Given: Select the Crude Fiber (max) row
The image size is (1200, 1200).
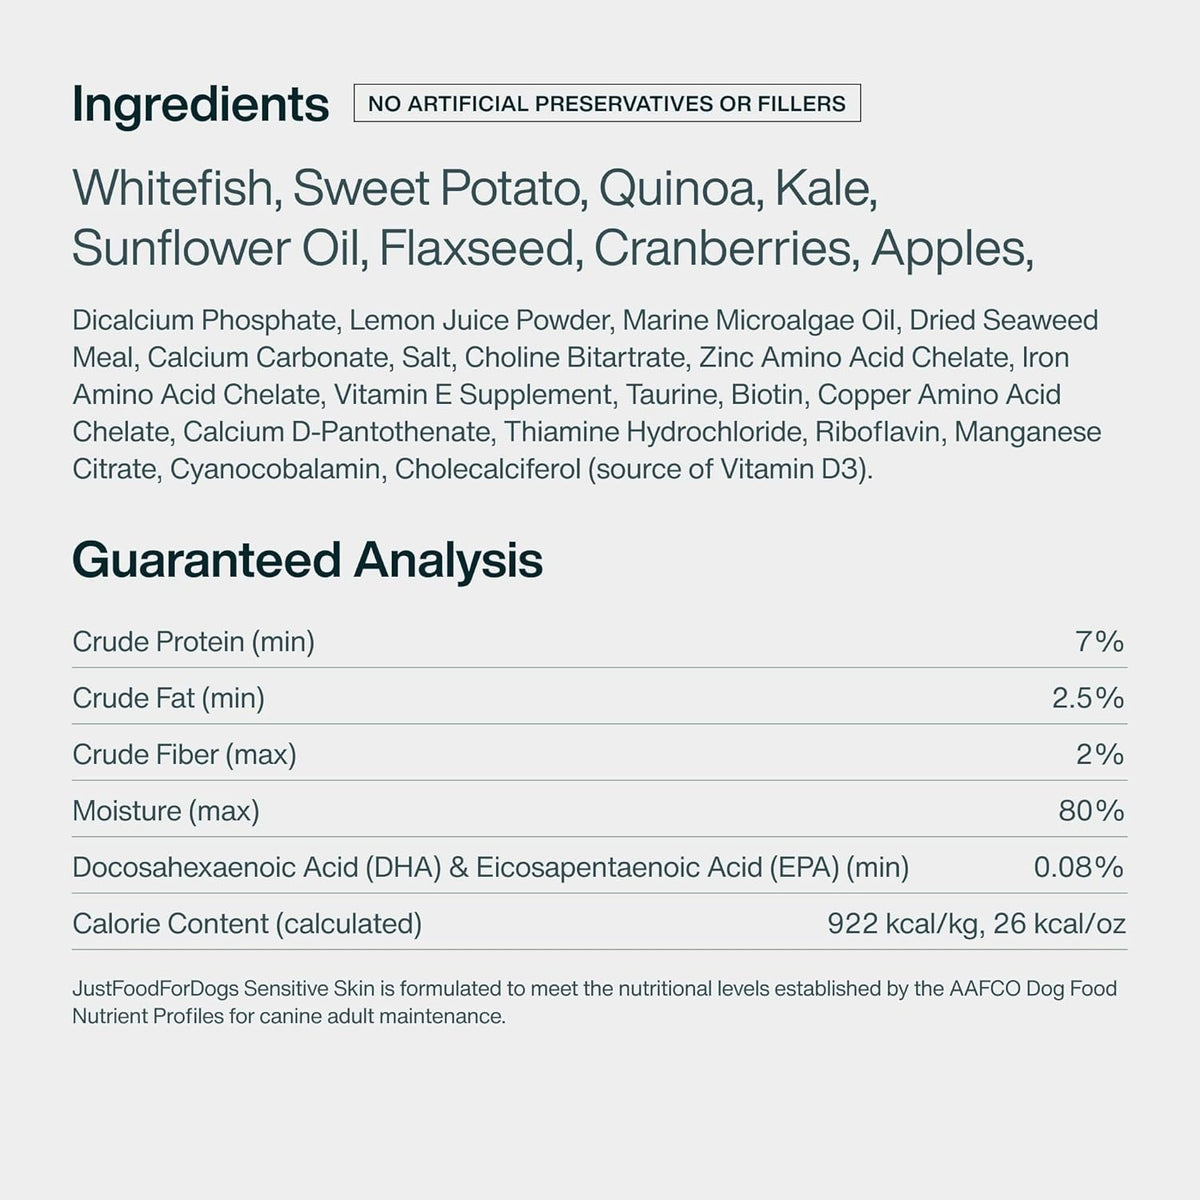Looking at the screenshot, I should (x=599, y=754).
